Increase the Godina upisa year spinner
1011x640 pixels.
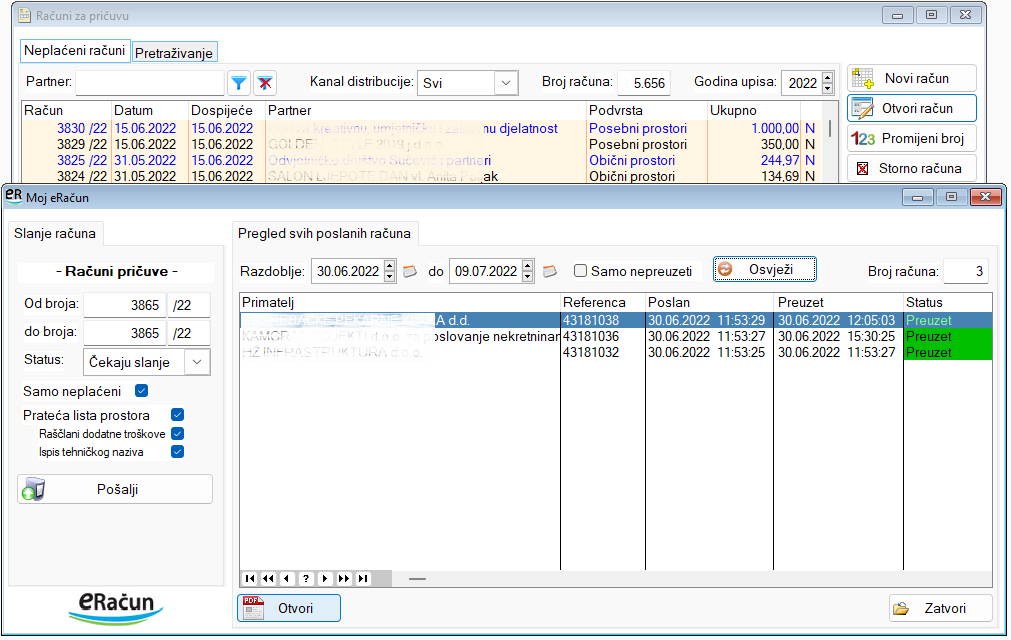[827, 78]
